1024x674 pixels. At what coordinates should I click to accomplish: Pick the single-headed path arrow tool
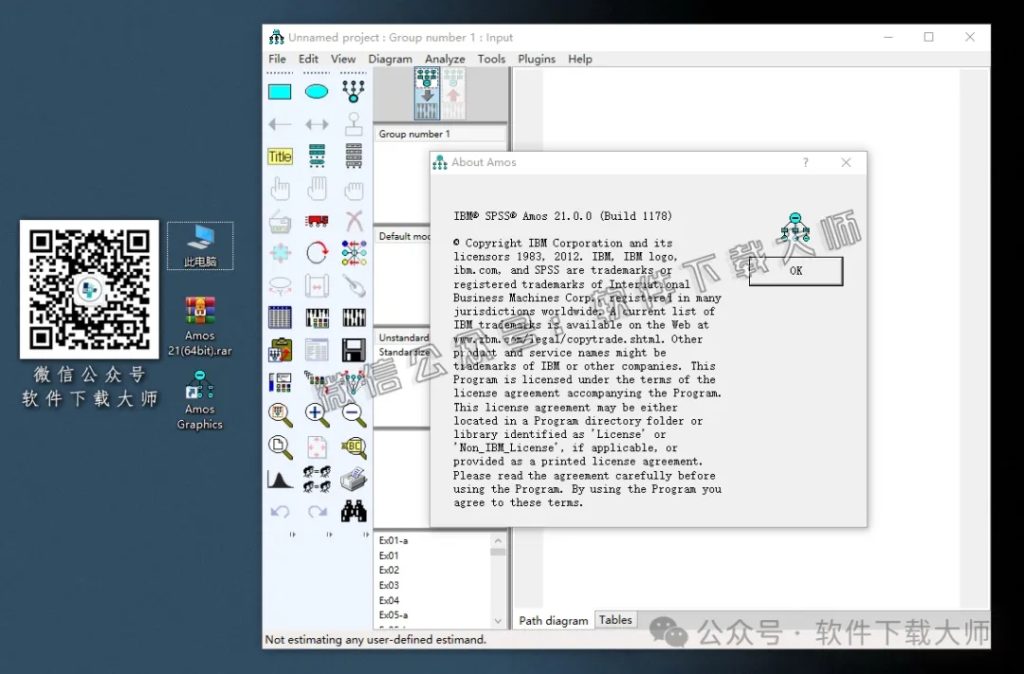click(282, 124)
